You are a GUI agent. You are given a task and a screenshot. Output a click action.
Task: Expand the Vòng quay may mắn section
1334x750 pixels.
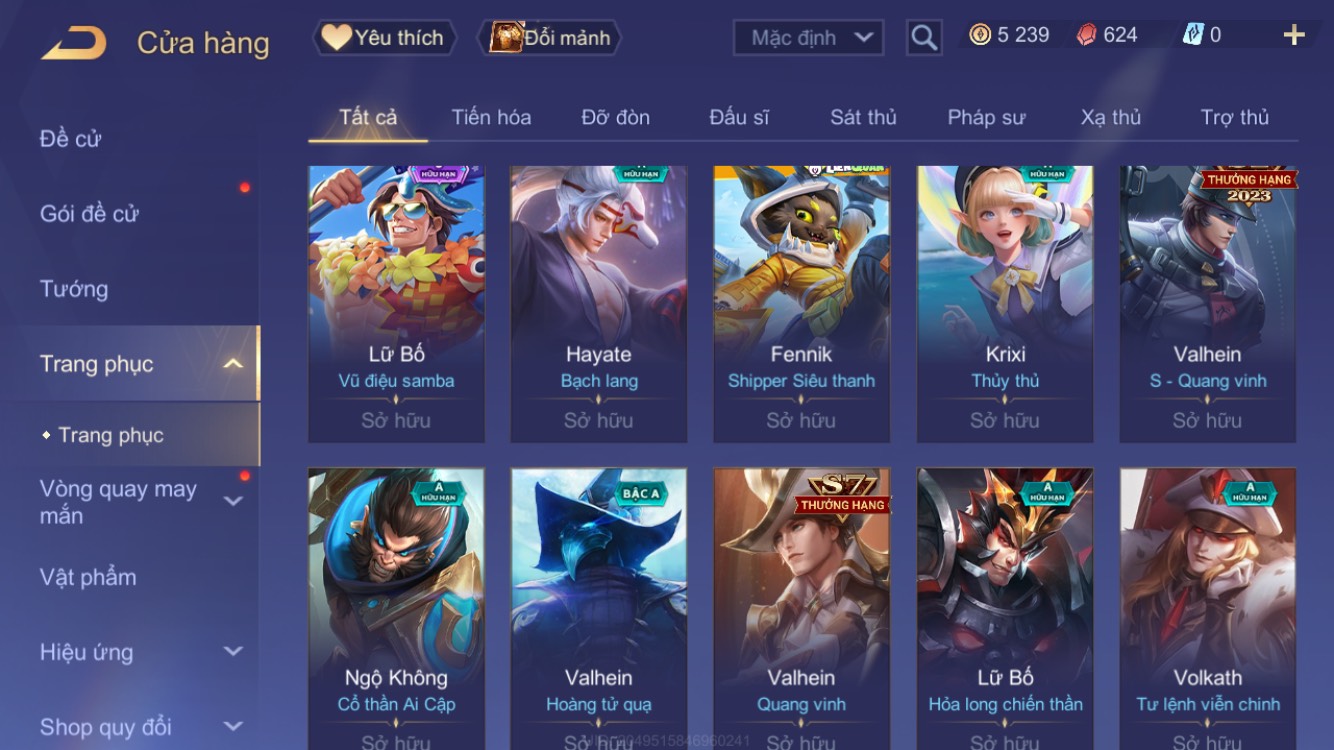click(233, 501)
